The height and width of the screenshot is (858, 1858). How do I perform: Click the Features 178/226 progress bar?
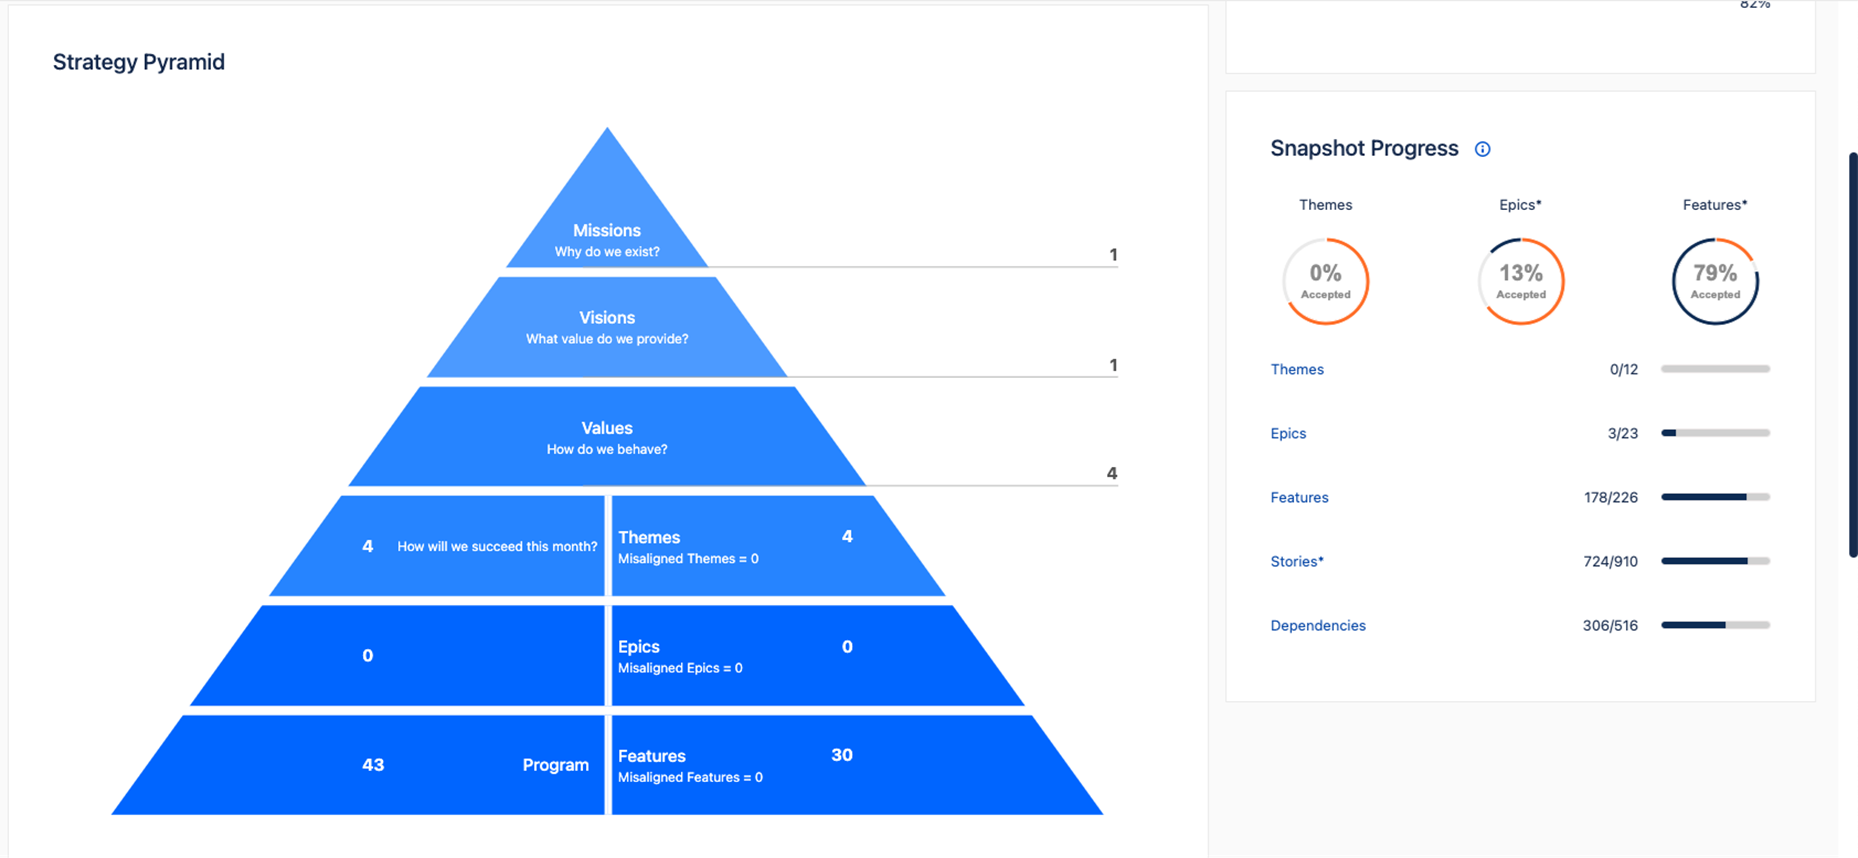pyautogui.click(x=1714, y=497)
